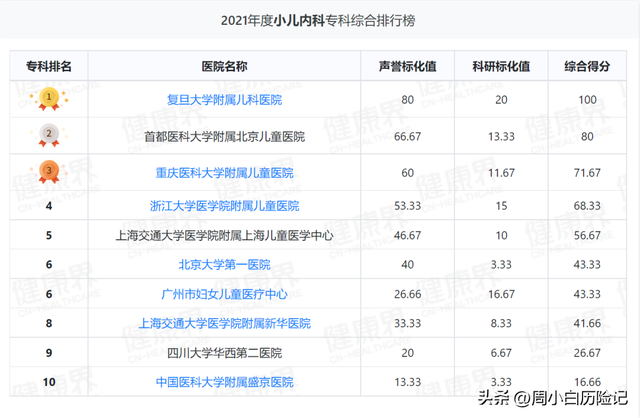Open 浙江大学医学院附属儿童医院 link

click(x=224, y=206)
